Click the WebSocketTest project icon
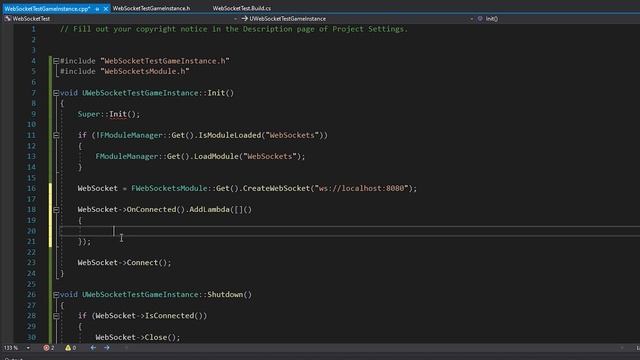The image size is (640, 360). tap(8, 19)
